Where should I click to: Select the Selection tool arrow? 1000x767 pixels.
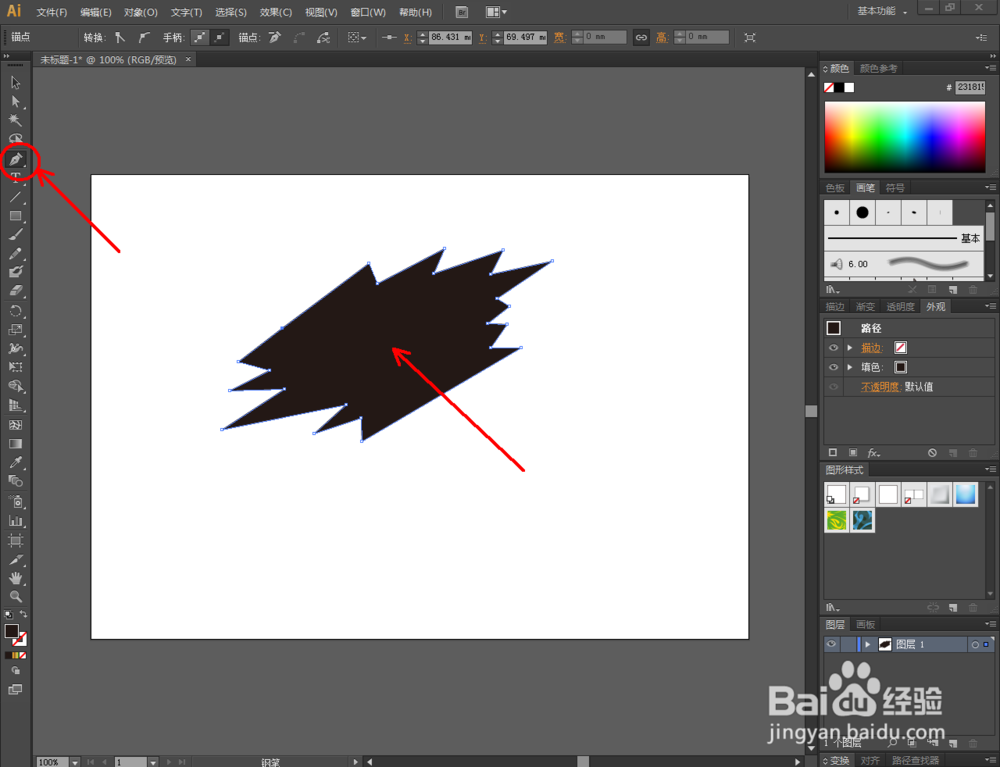click(x=15, y=83)
